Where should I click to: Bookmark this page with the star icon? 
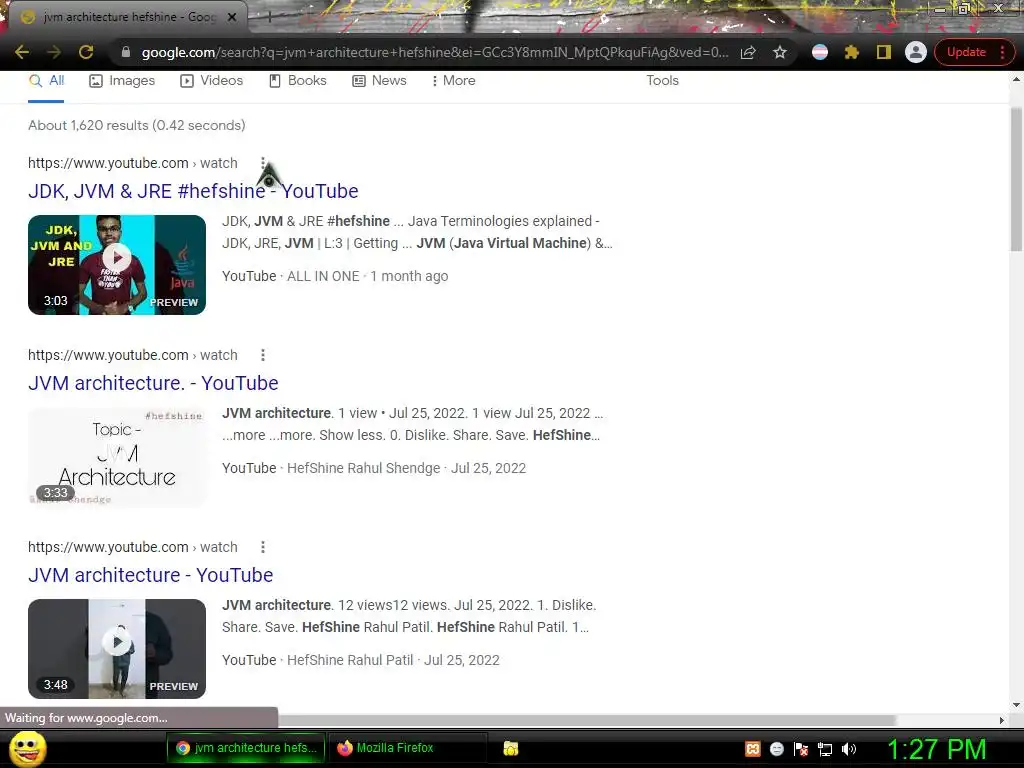(x=780, y=52)
